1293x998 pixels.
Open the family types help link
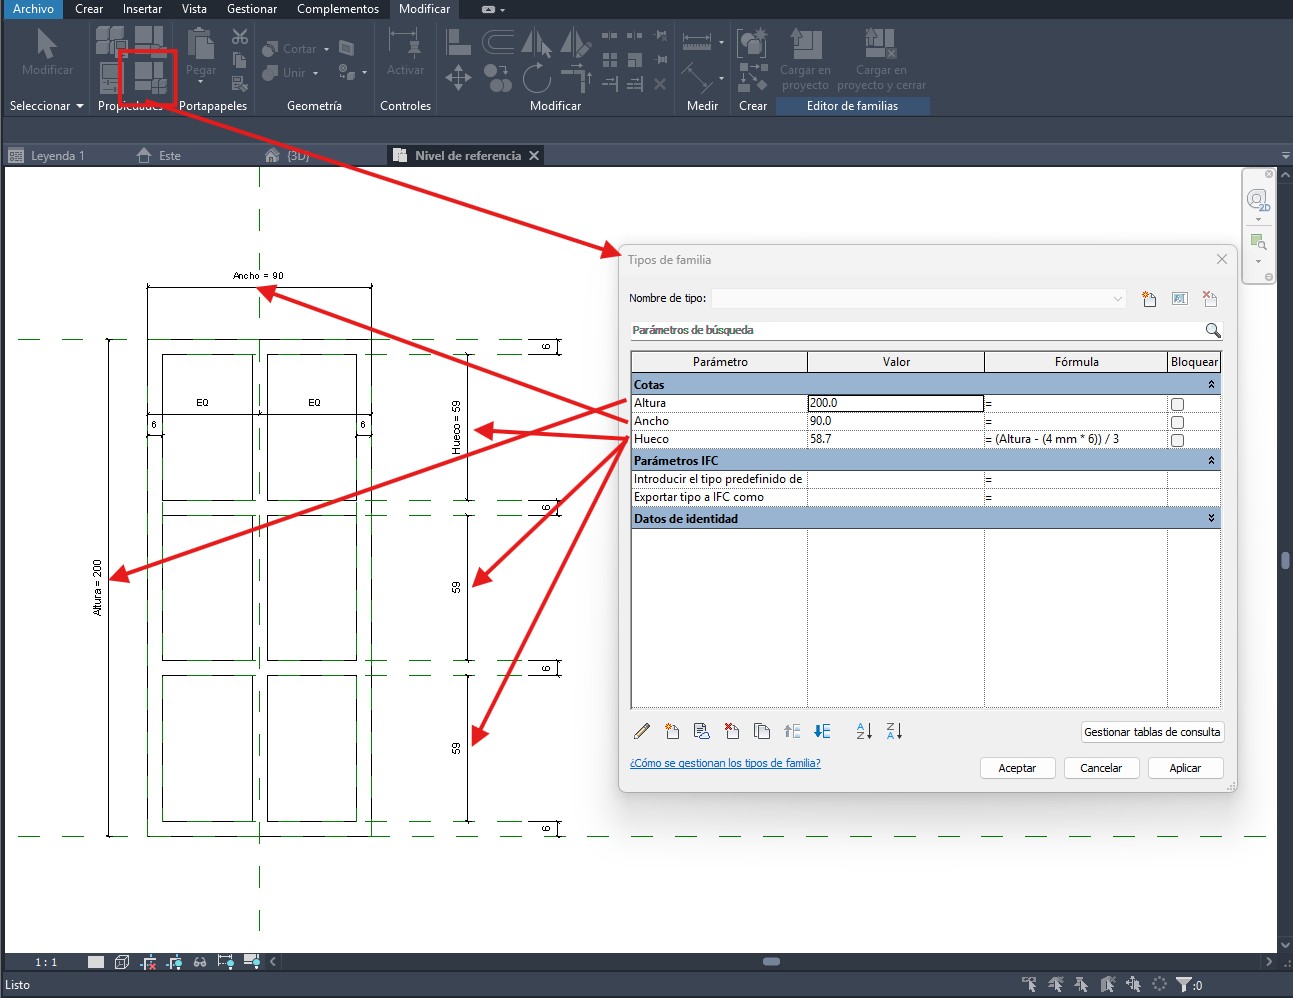click(725, 763)
